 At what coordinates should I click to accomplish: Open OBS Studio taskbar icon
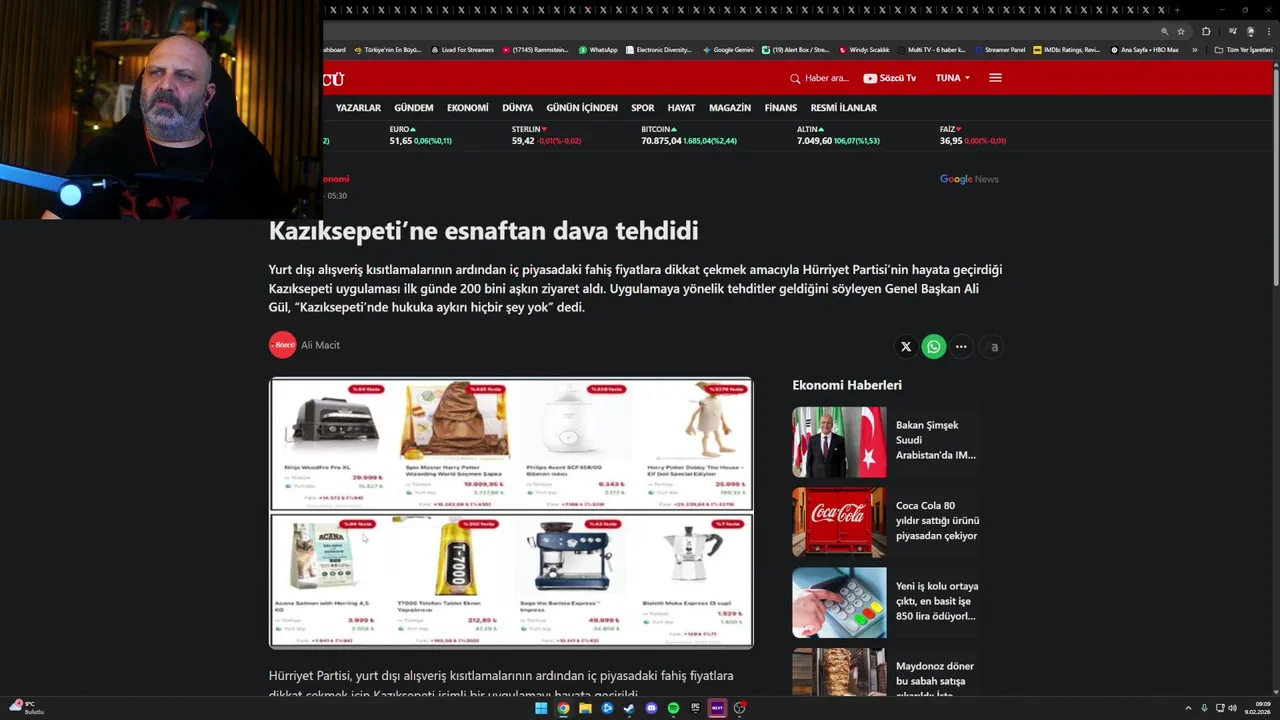739,708
